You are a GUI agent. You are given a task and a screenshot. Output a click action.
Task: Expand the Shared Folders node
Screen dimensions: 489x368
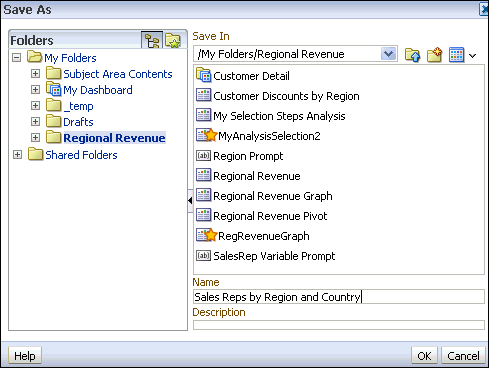(17, 155)
